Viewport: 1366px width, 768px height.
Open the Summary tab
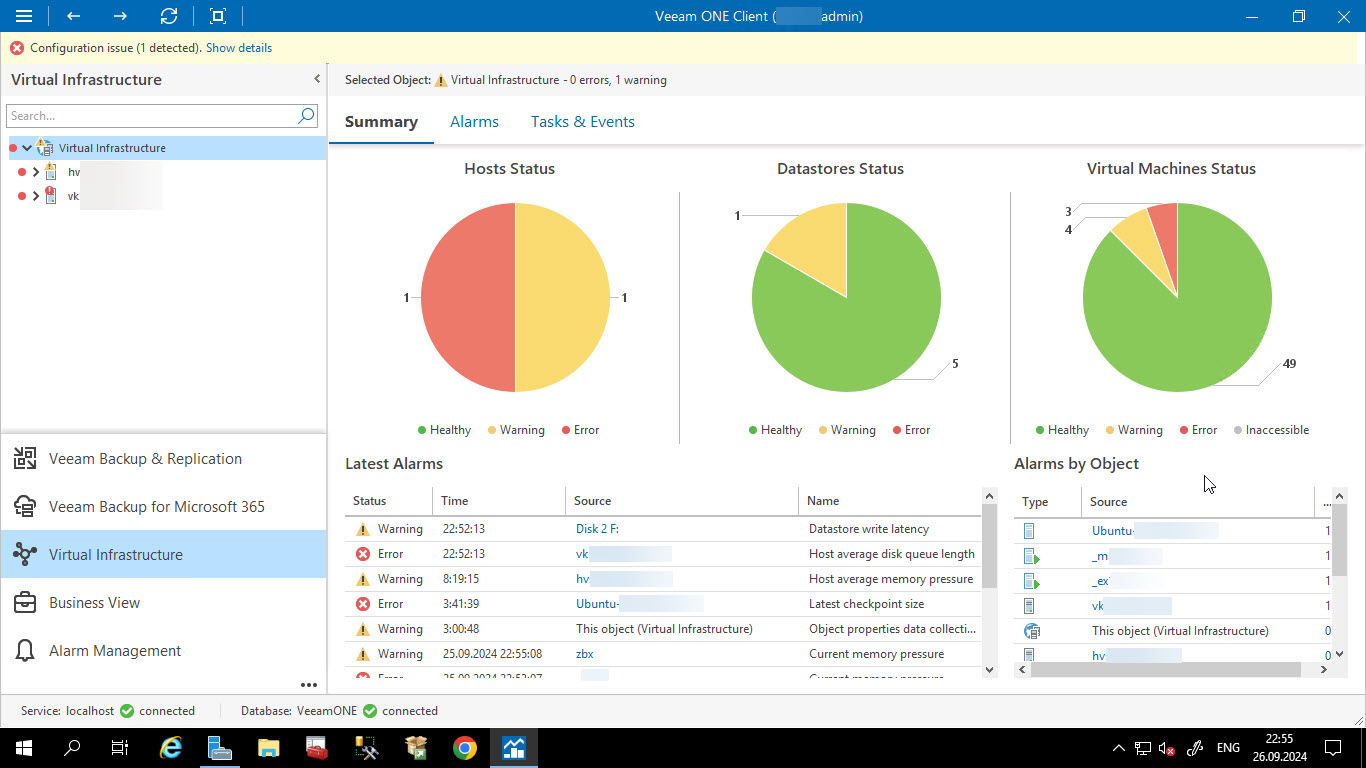point(381,122)
